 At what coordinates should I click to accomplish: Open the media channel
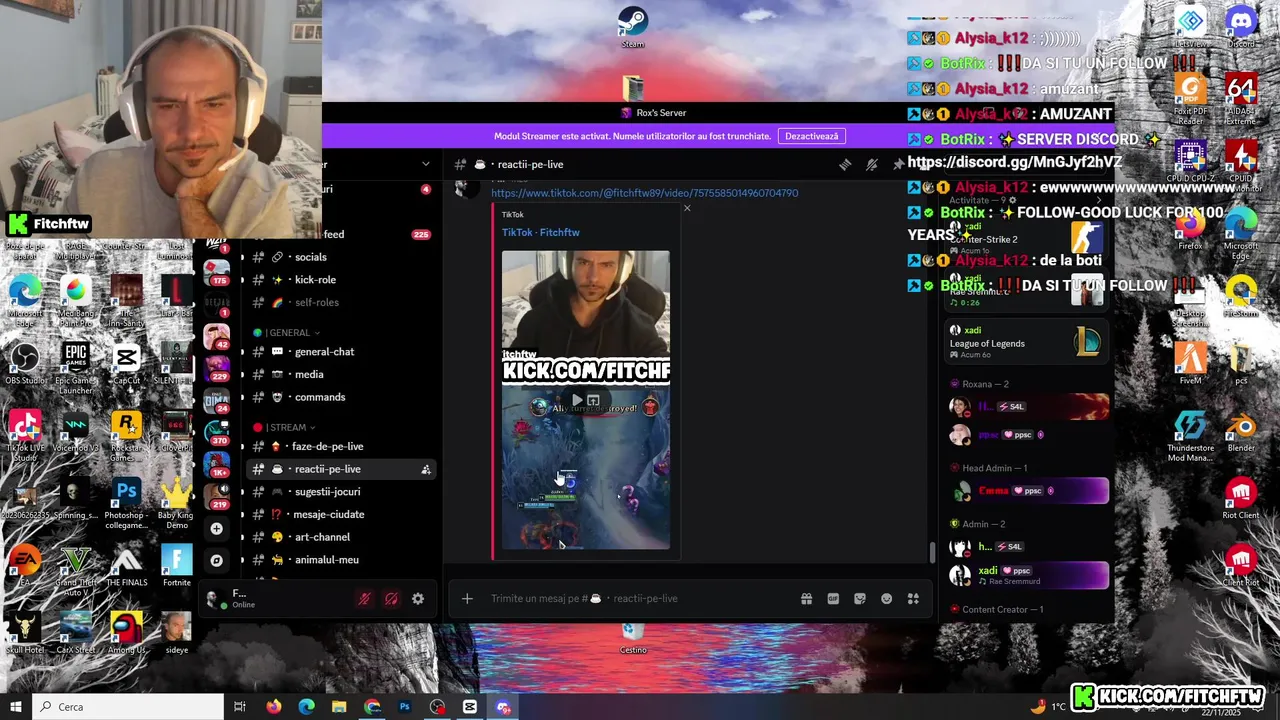coord(340,374)
